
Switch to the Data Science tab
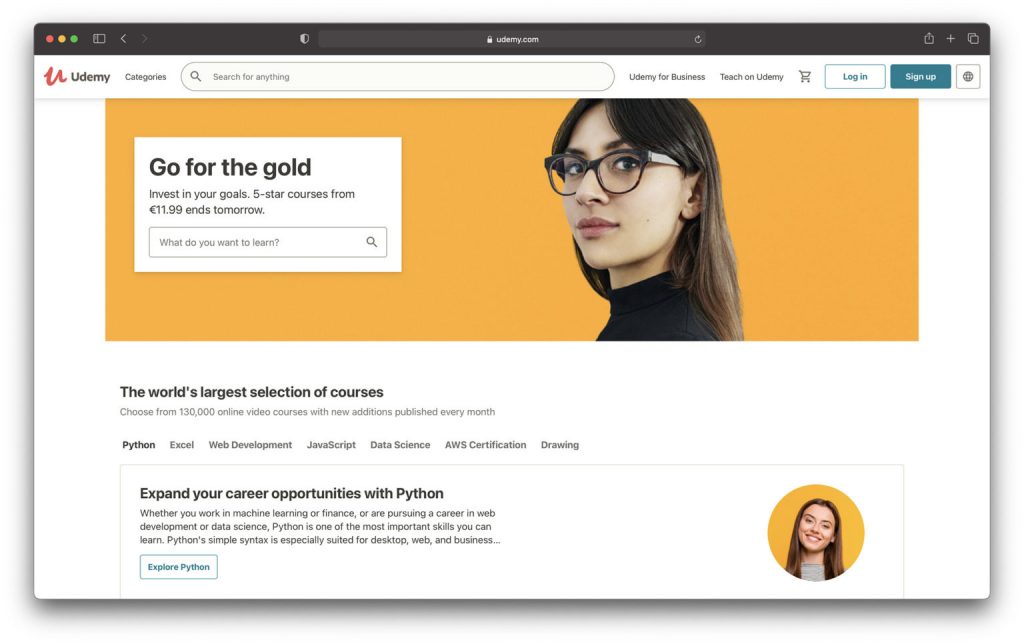[400, 445]
